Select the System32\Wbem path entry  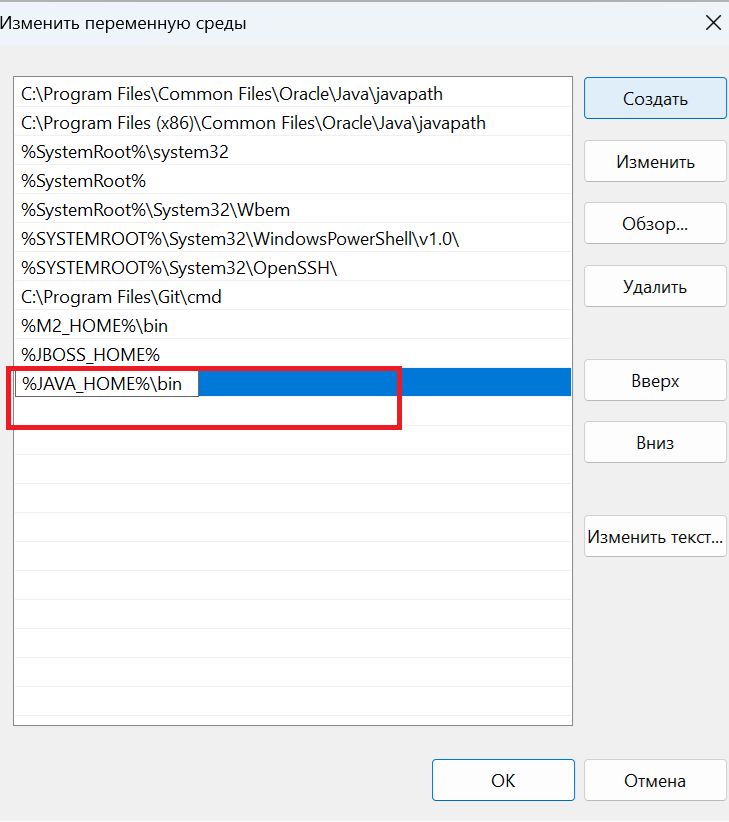coord(155,210)
